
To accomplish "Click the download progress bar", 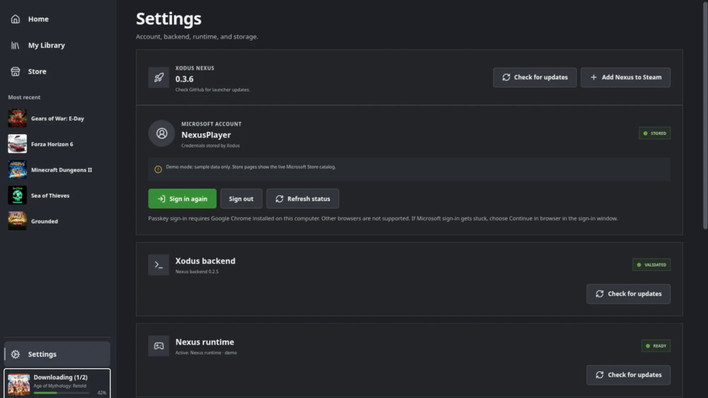I will click(x=61, y=393).
